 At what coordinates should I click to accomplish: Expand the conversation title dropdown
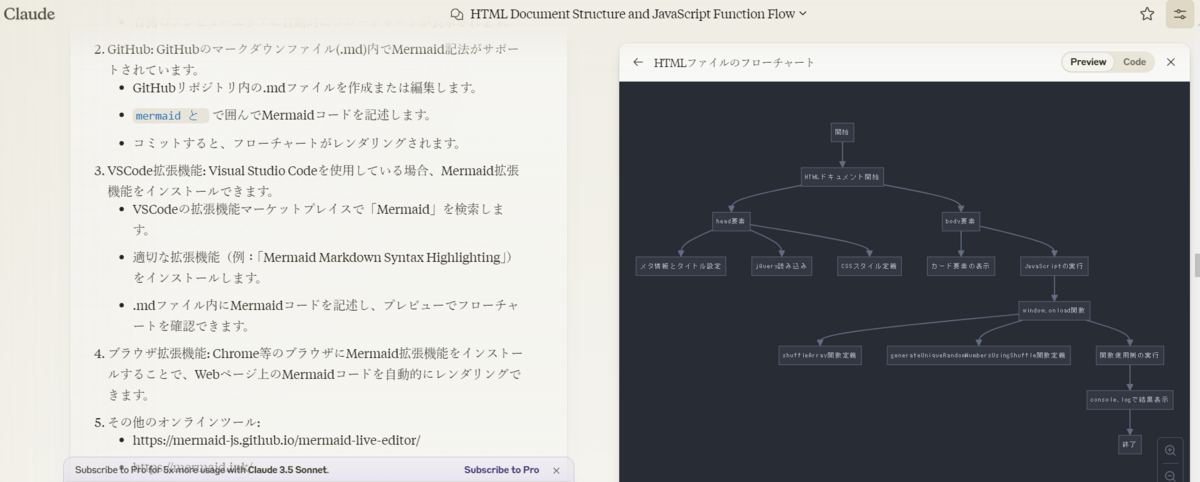[803, 14]
